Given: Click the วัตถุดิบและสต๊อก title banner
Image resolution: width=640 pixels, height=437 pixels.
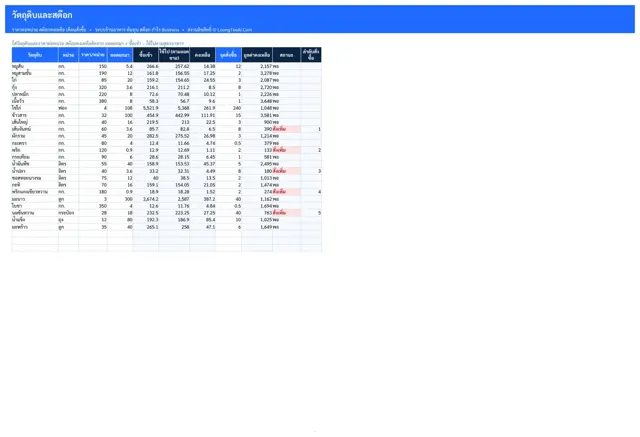Looking at the screenshot, I should click(320, 19).
